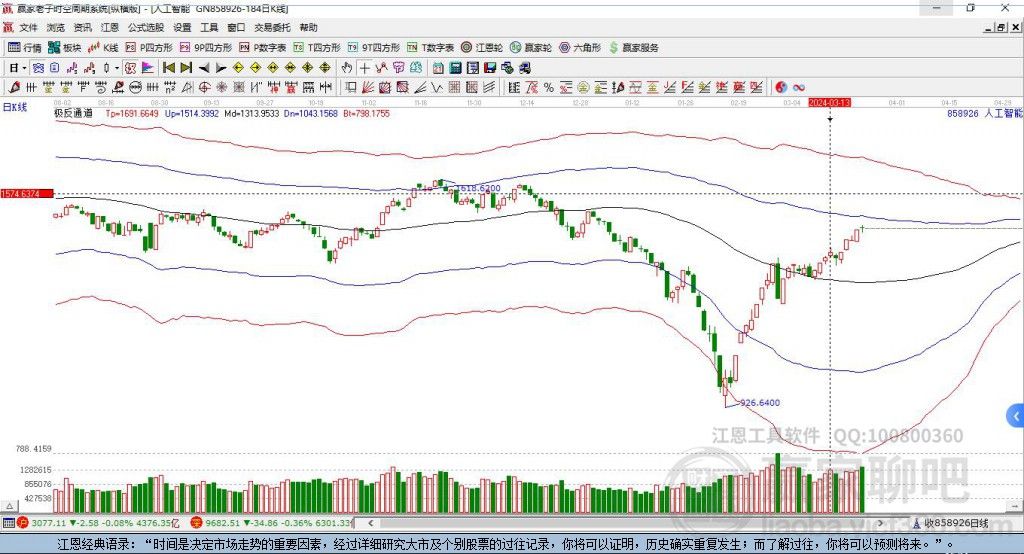This screenshot has width=1024, height=554.
Task: Open the 行情 quotes view
Action: 25,48
